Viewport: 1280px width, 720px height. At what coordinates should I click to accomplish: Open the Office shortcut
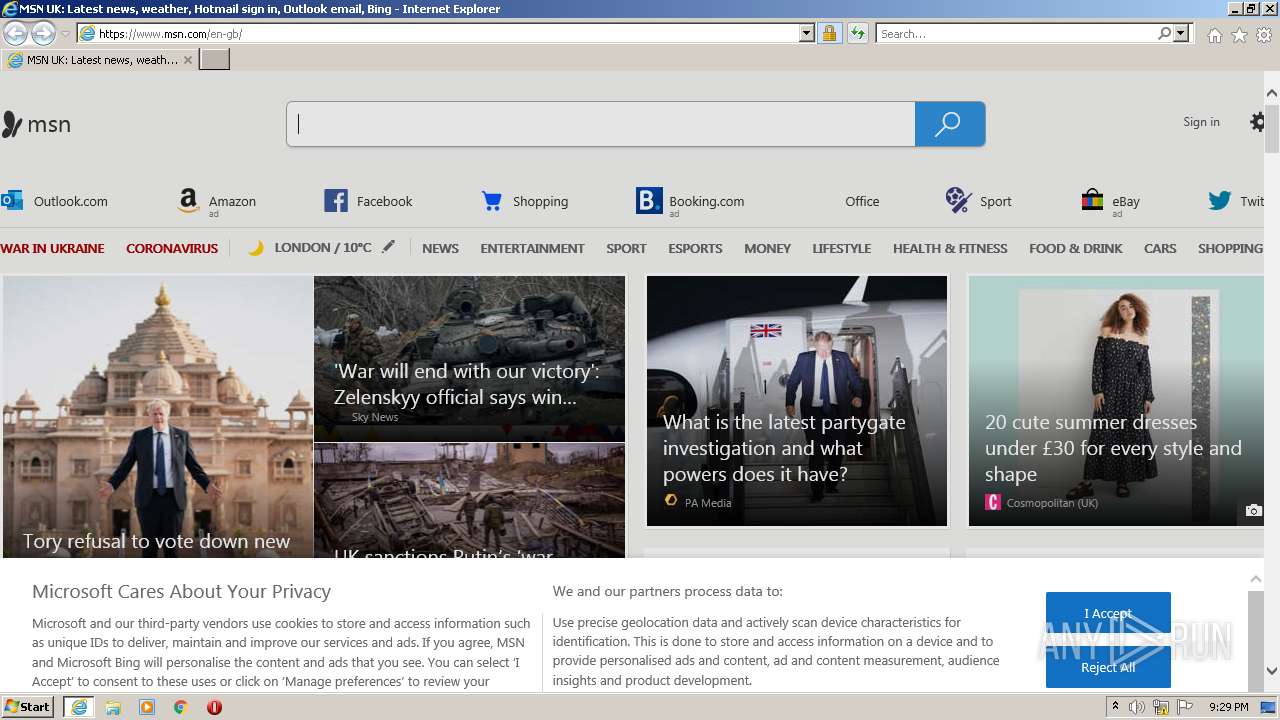coord(862,201)
